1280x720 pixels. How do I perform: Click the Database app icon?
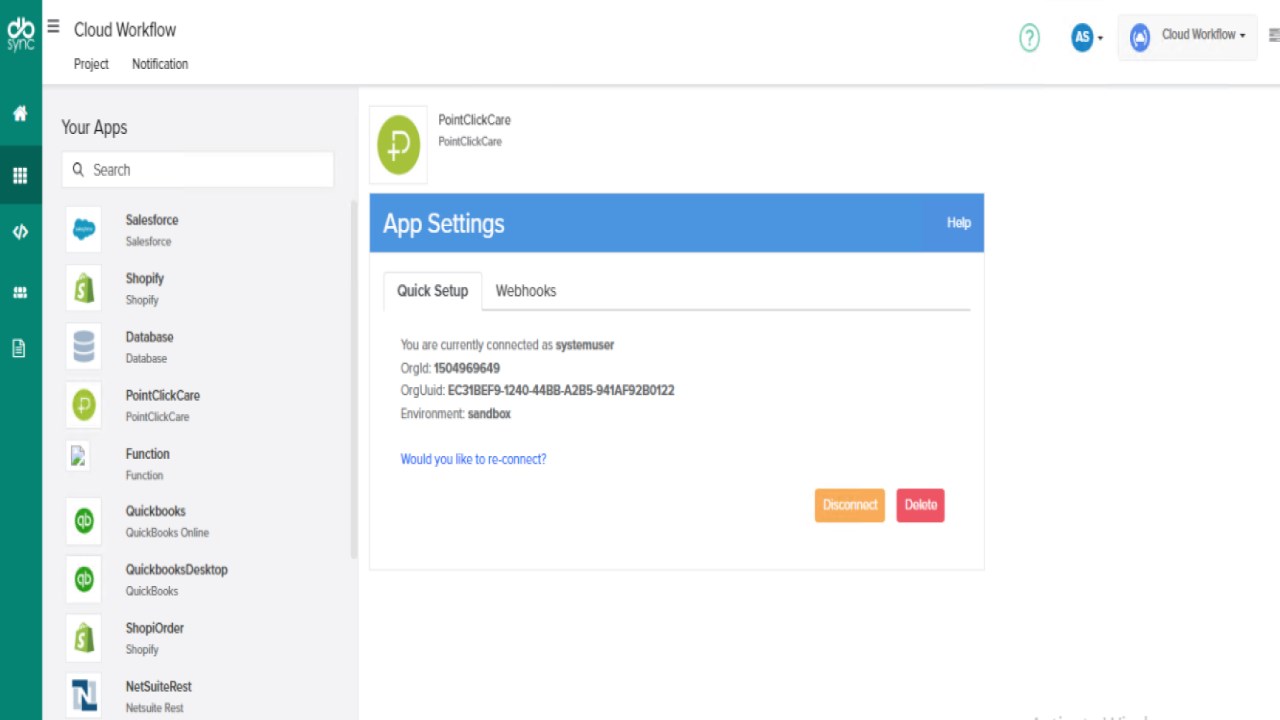pos(84,347)
